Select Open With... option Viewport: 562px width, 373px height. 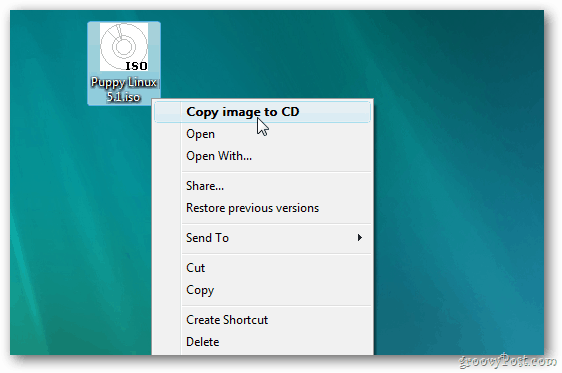[x=263, y=156]
